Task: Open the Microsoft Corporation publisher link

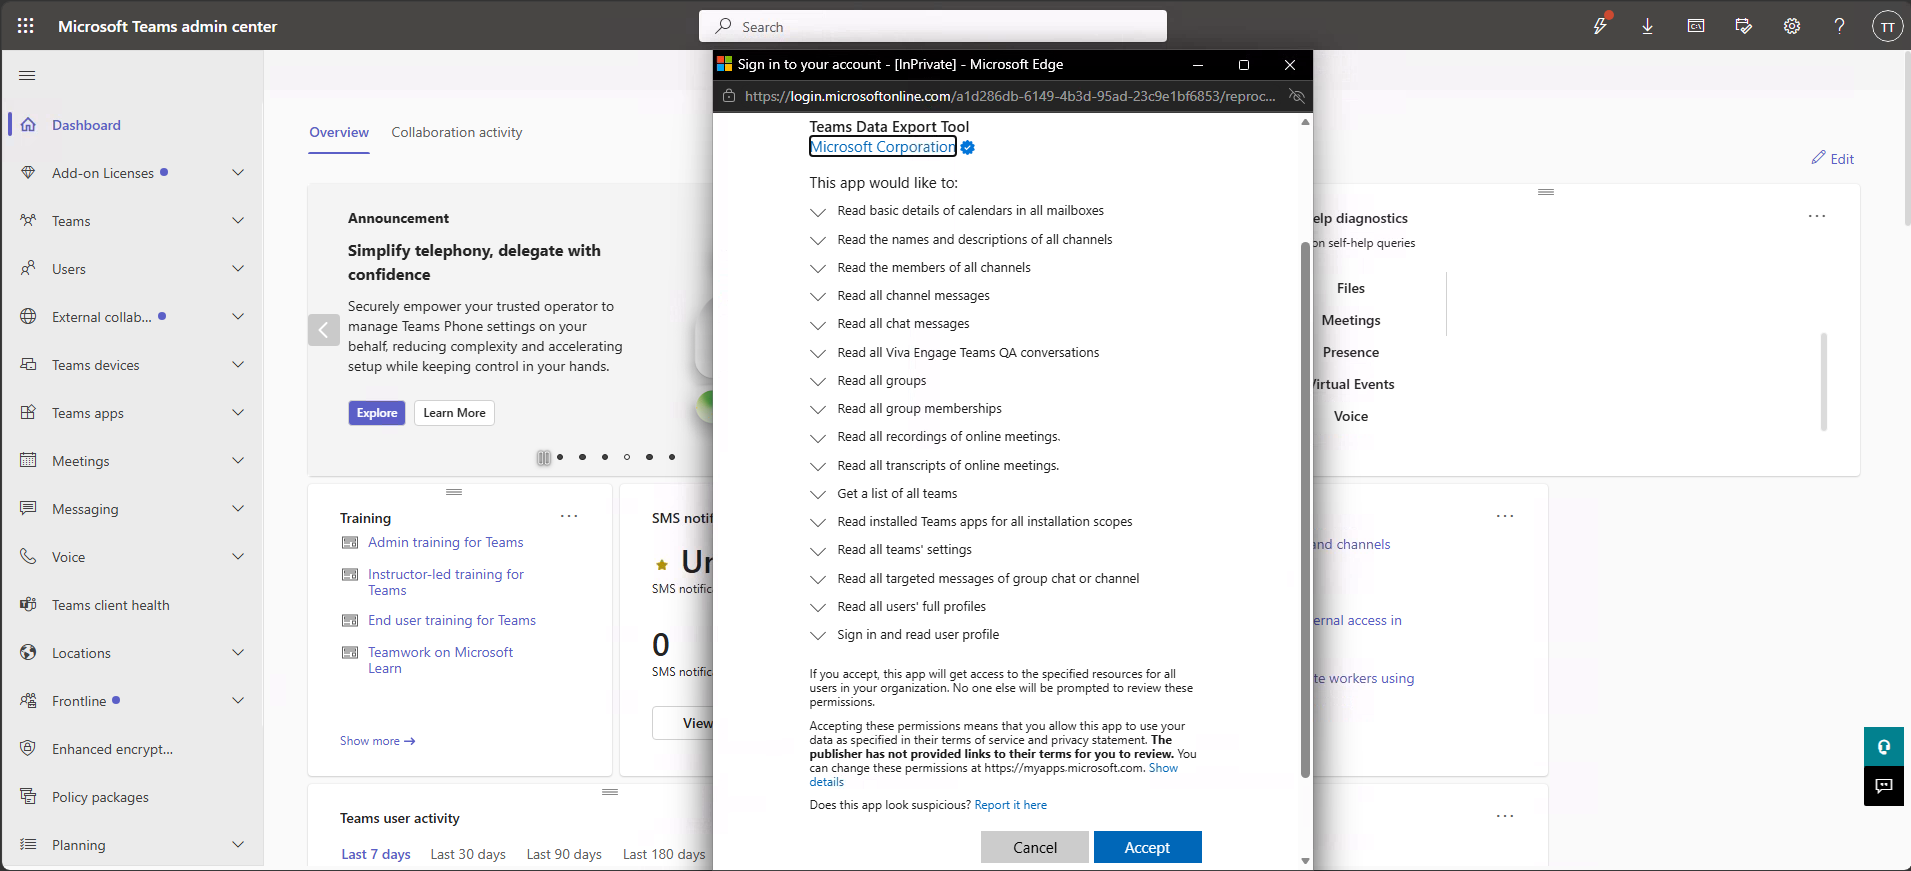Action: tap(883, 147)
